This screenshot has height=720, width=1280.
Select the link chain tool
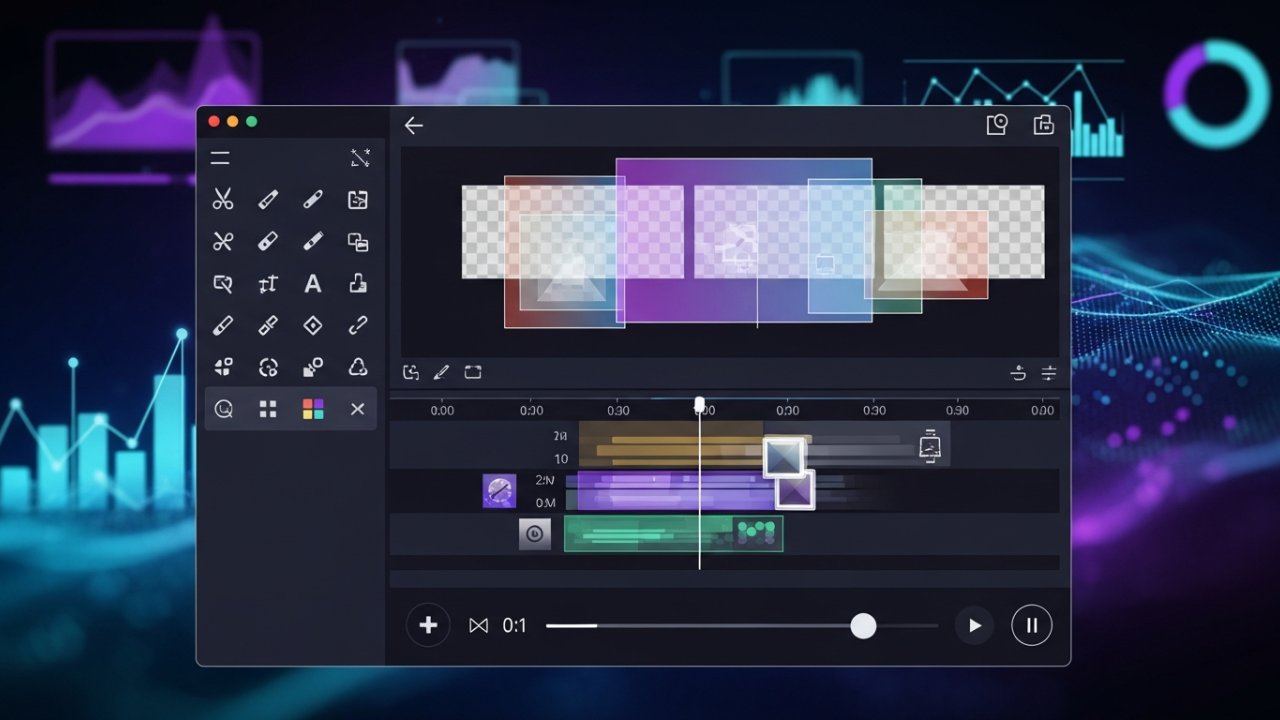click(358, 326)
